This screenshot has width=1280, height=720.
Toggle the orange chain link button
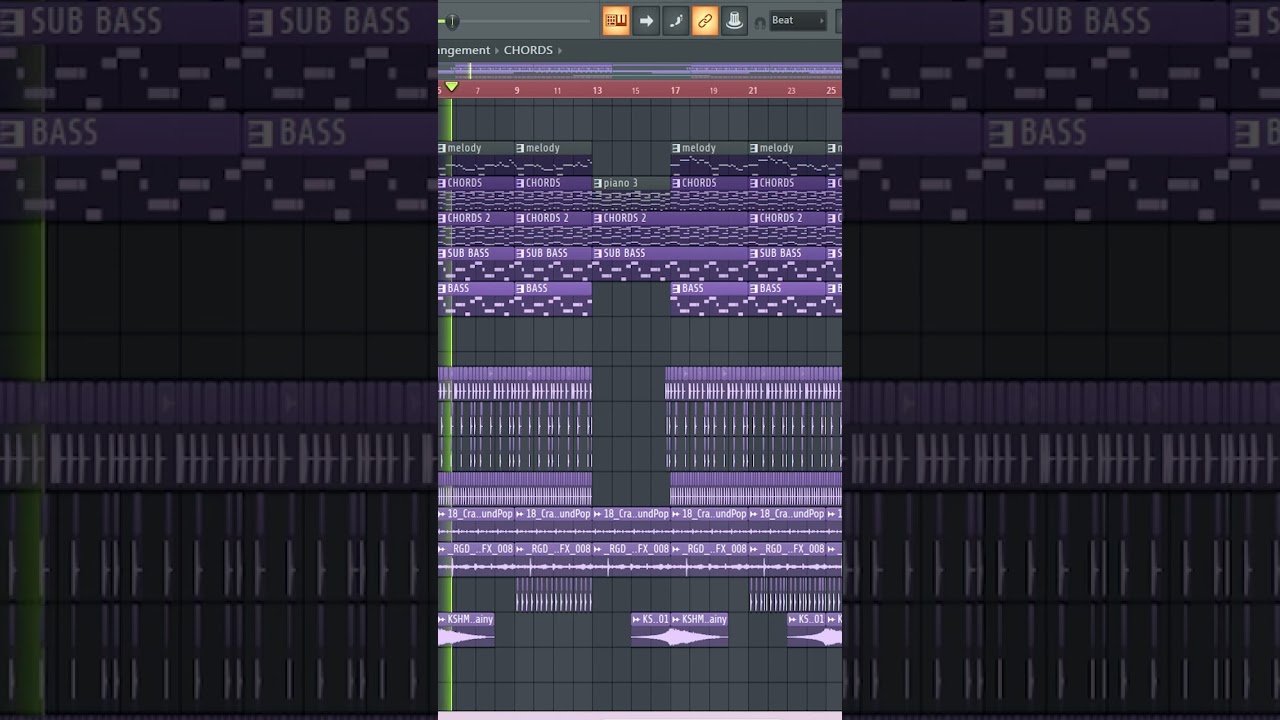[x=705, y=20]
